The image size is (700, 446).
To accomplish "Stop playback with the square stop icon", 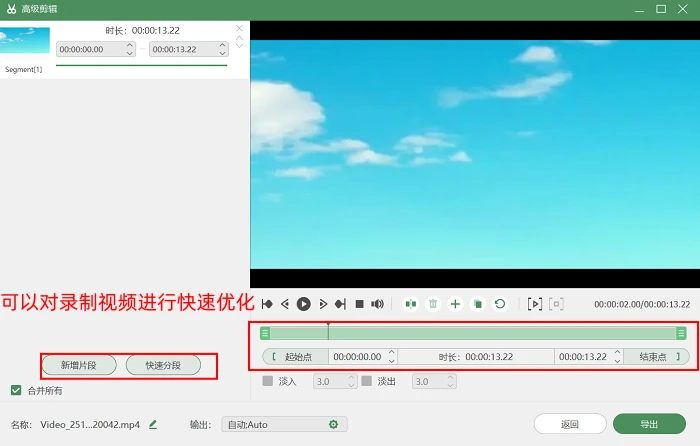I will click(359, 304).
